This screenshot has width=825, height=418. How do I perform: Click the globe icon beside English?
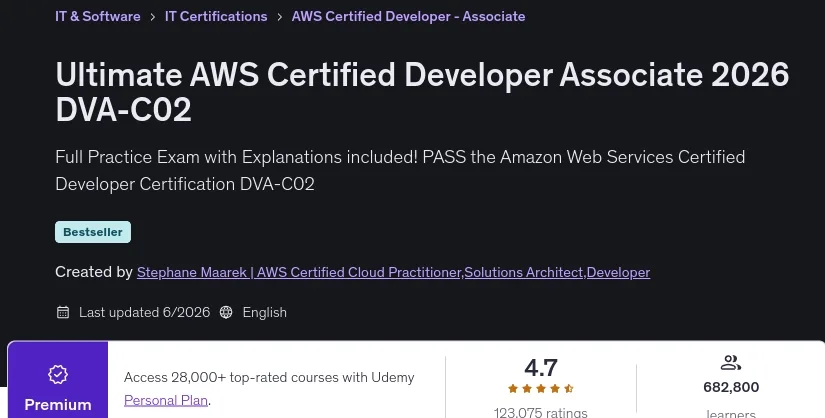(226, 312)
